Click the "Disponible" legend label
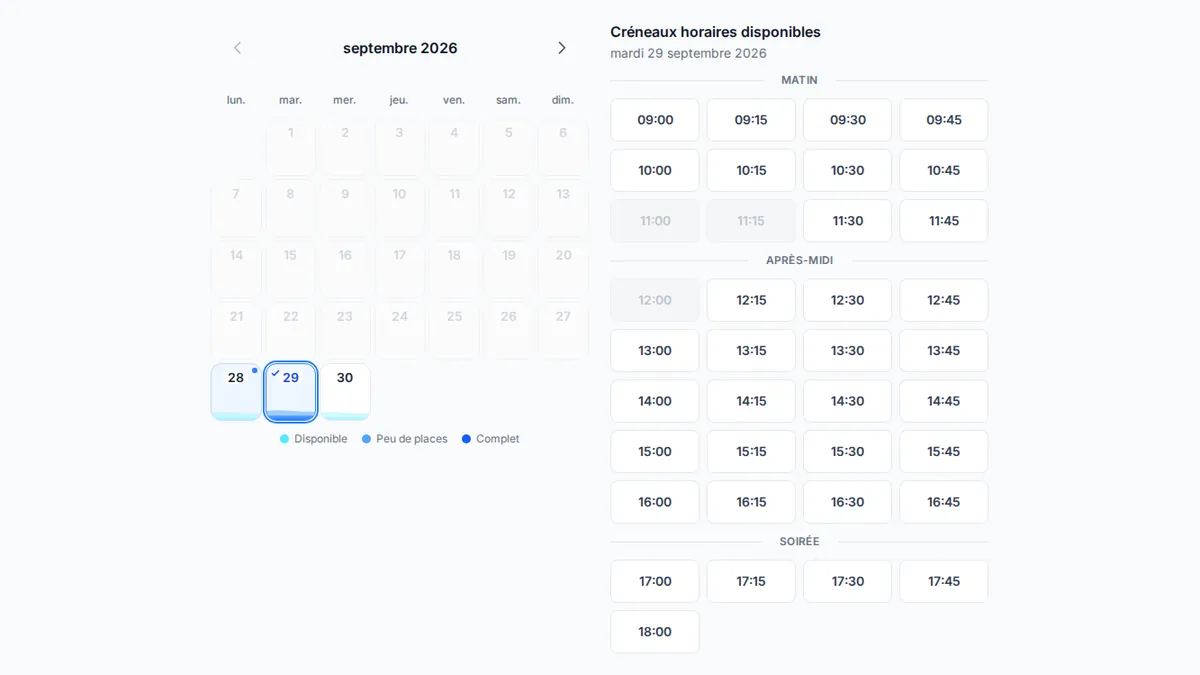Image resolution: width=1200 pixels, height=675 pixels. 321,439
